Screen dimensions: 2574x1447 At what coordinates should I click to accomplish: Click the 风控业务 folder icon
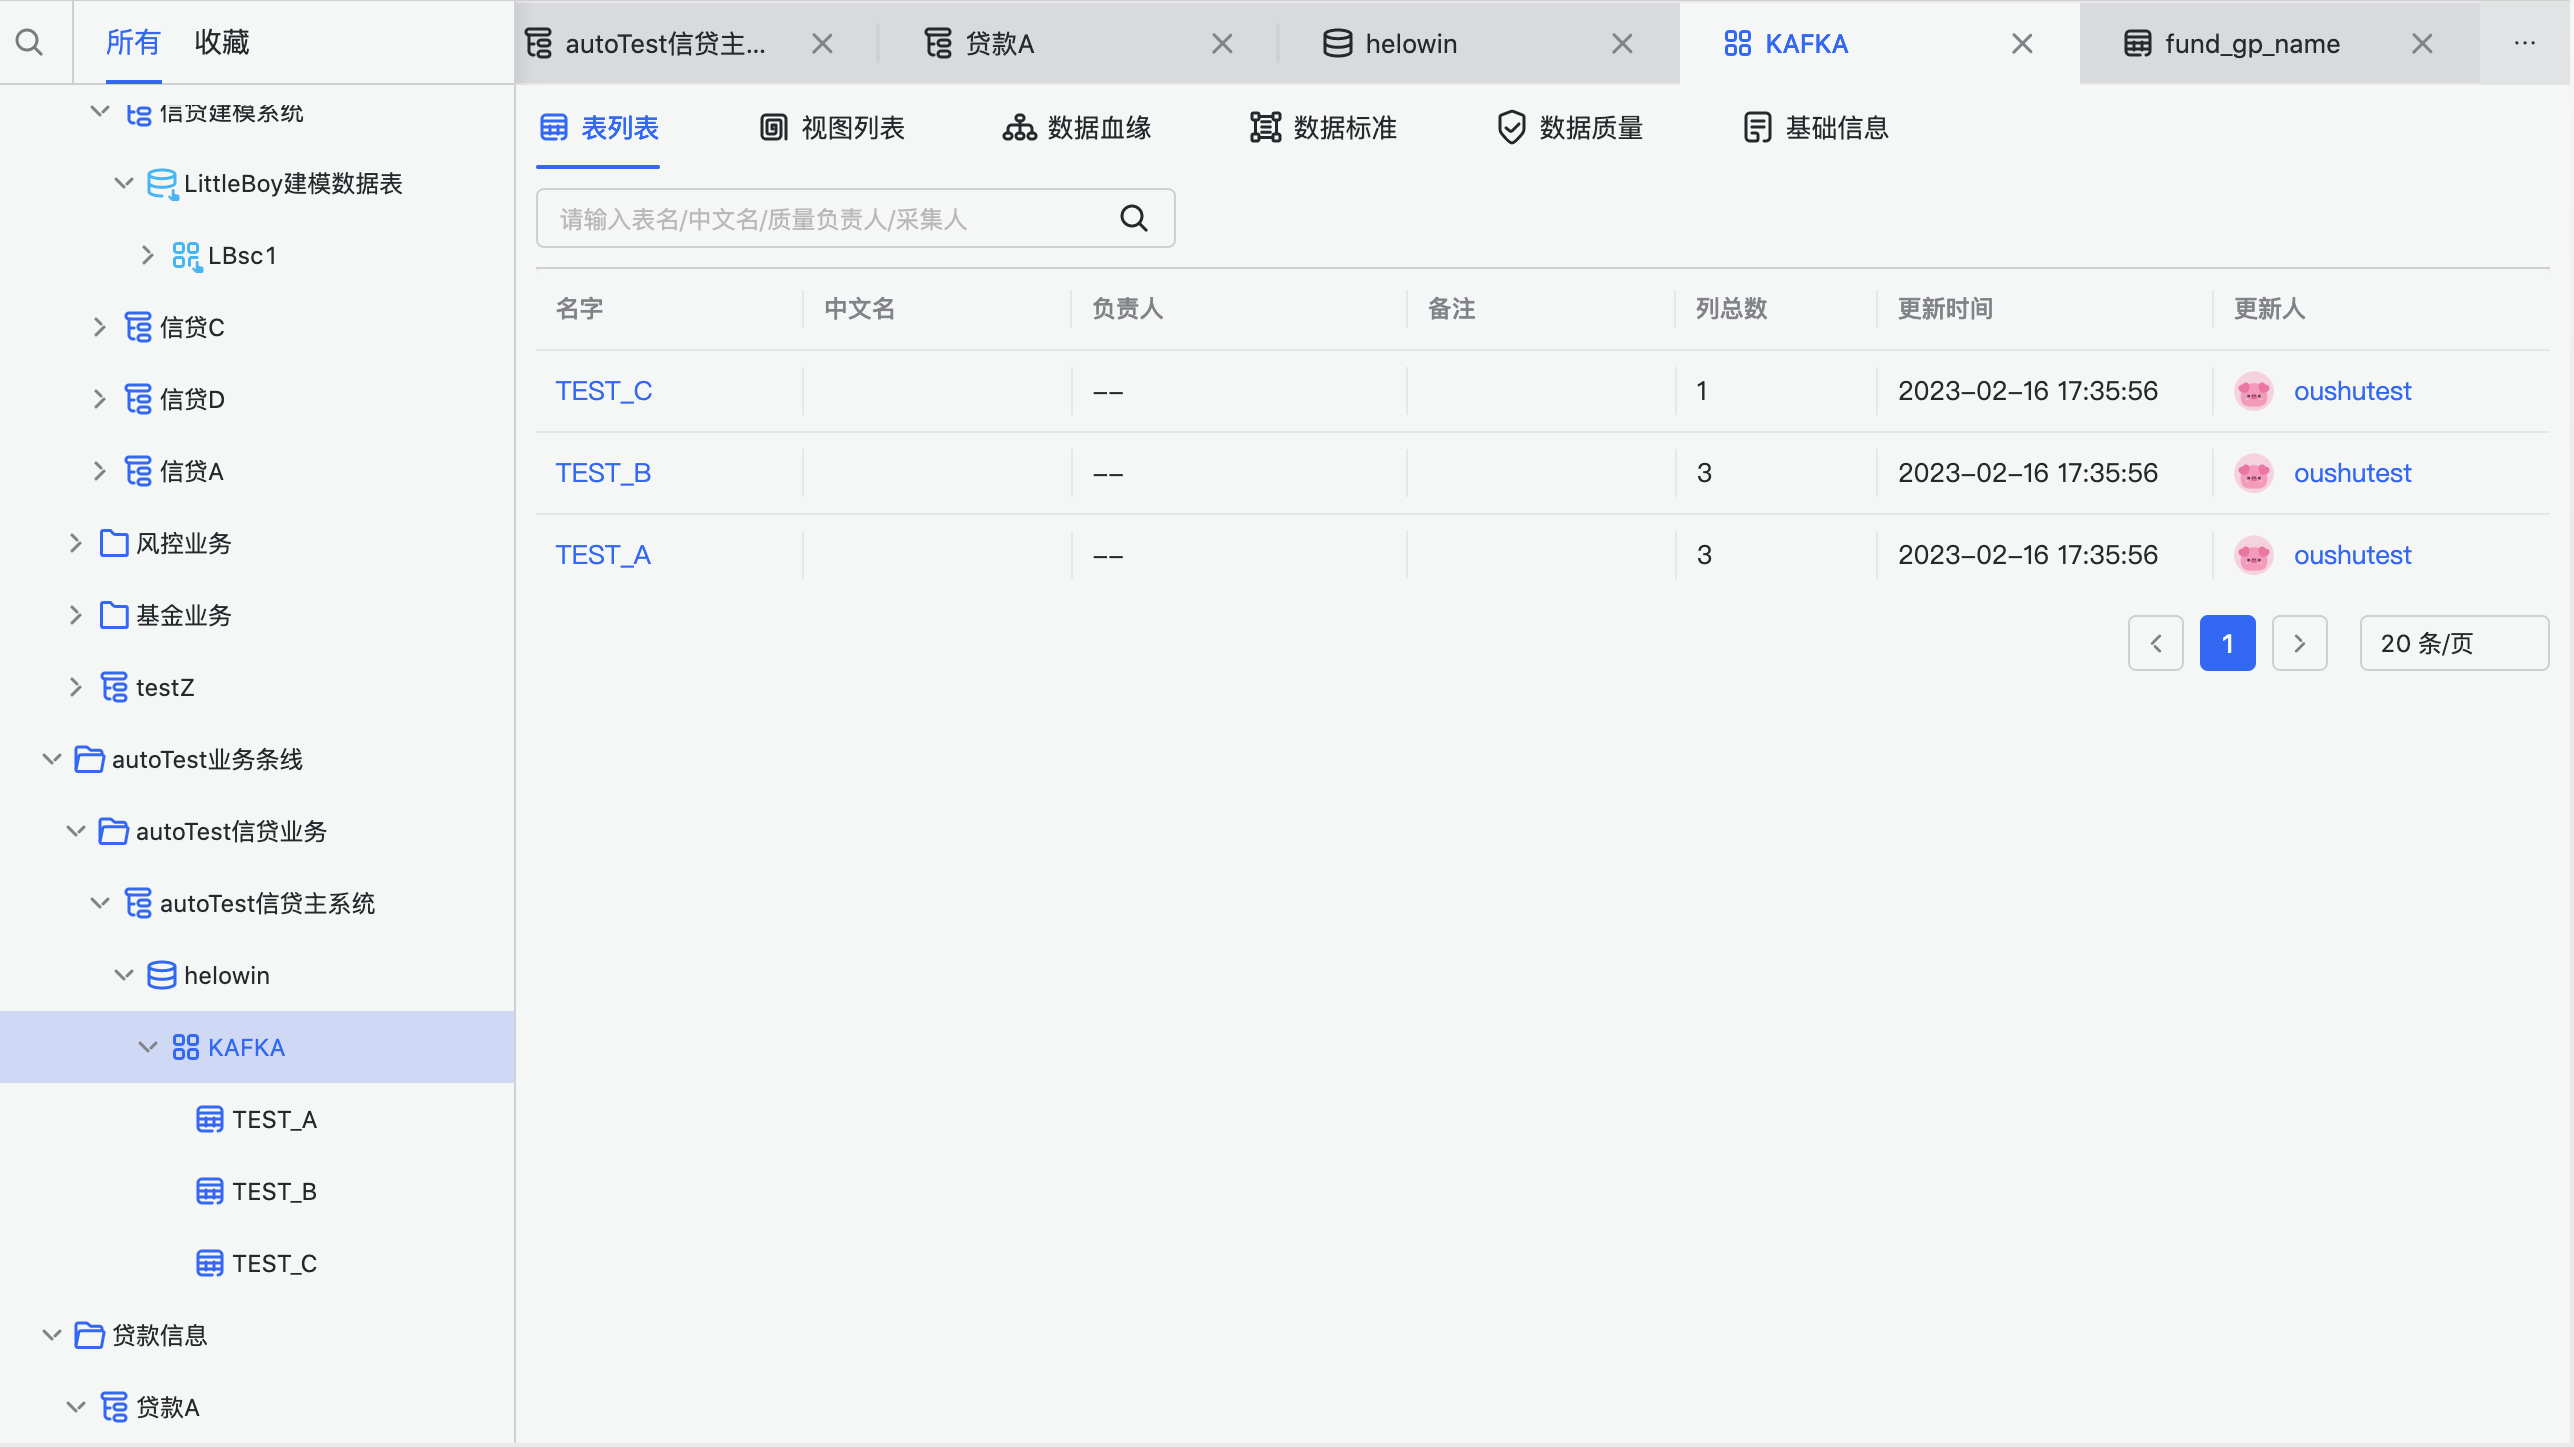click(x=114, y=543)
